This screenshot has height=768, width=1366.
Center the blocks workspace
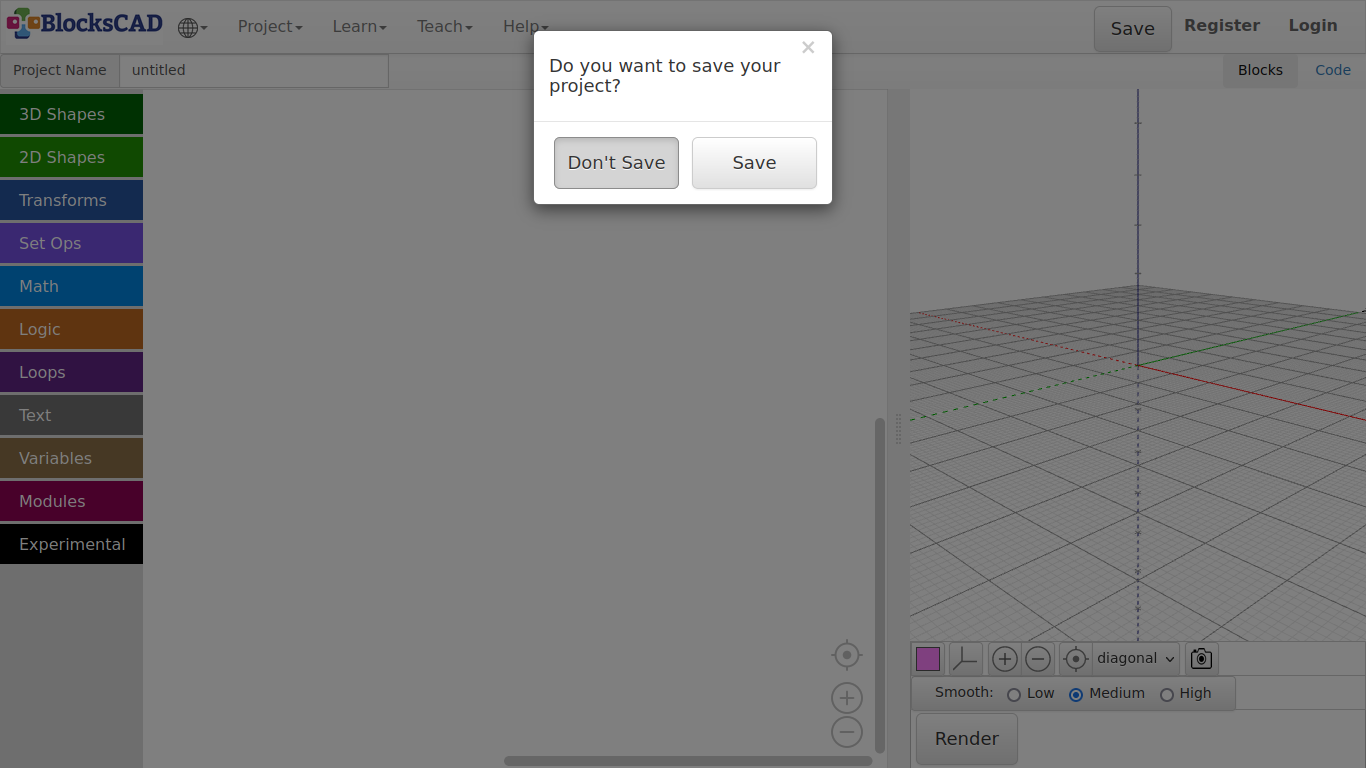coord(847,655)
